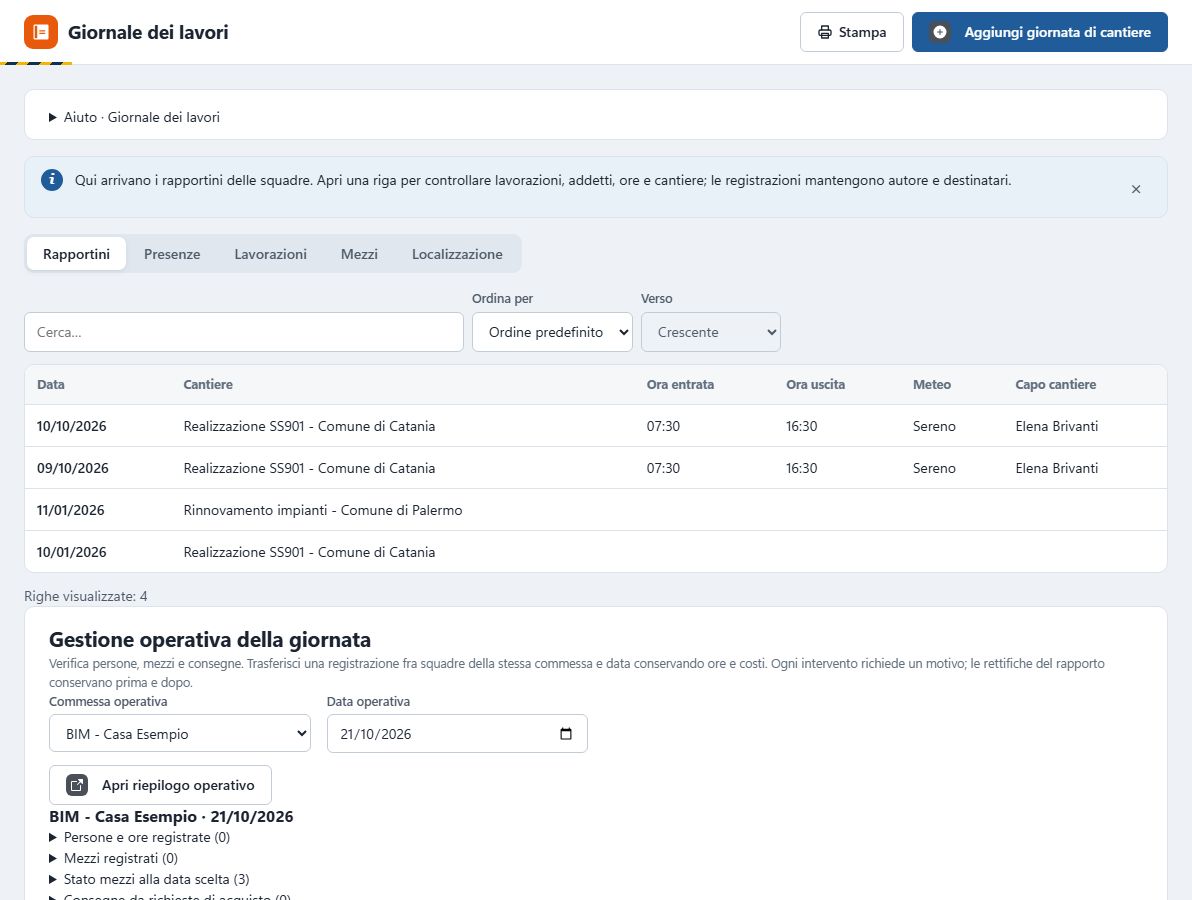
Task: Open the row dated 10/10/2026
Action: coord(596,426)
